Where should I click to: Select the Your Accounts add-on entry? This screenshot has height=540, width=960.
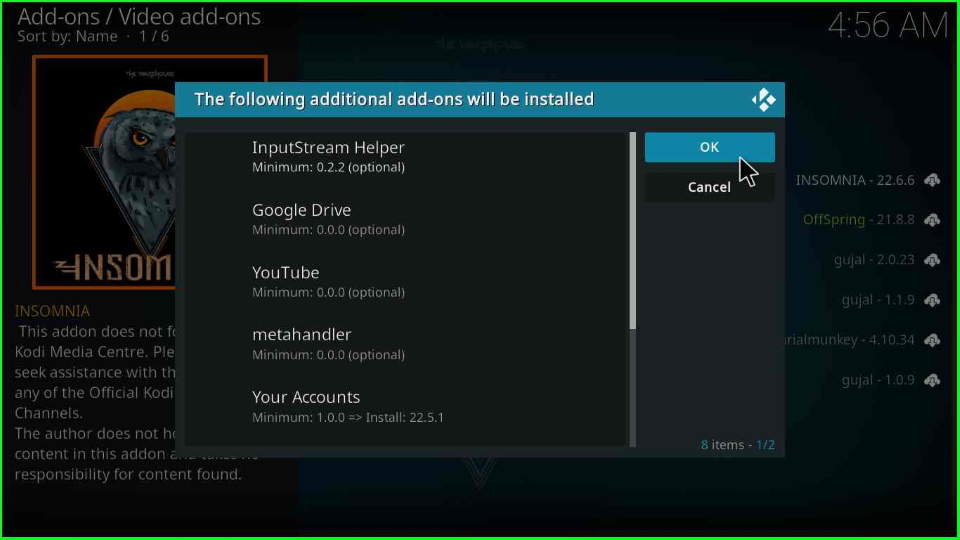(x=407, y=407)
